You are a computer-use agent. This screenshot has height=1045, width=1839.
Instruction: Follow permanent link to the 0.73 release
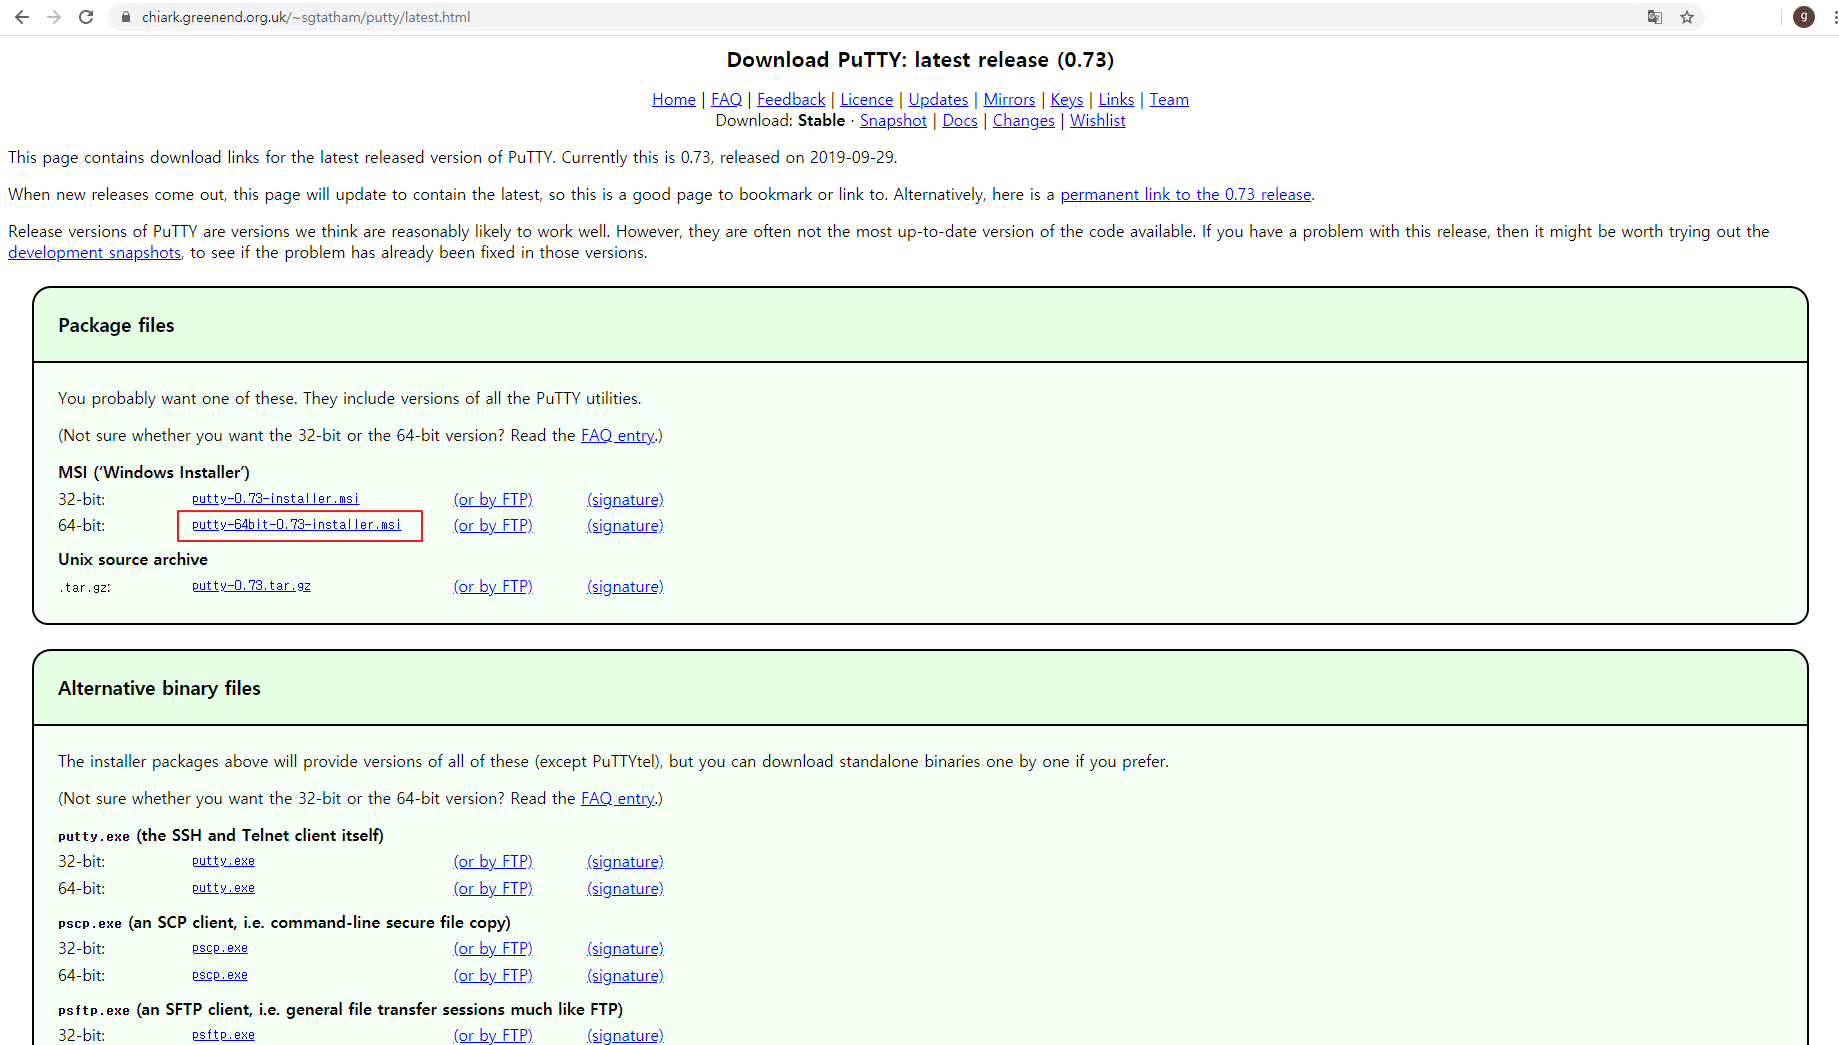point(1186,194)
